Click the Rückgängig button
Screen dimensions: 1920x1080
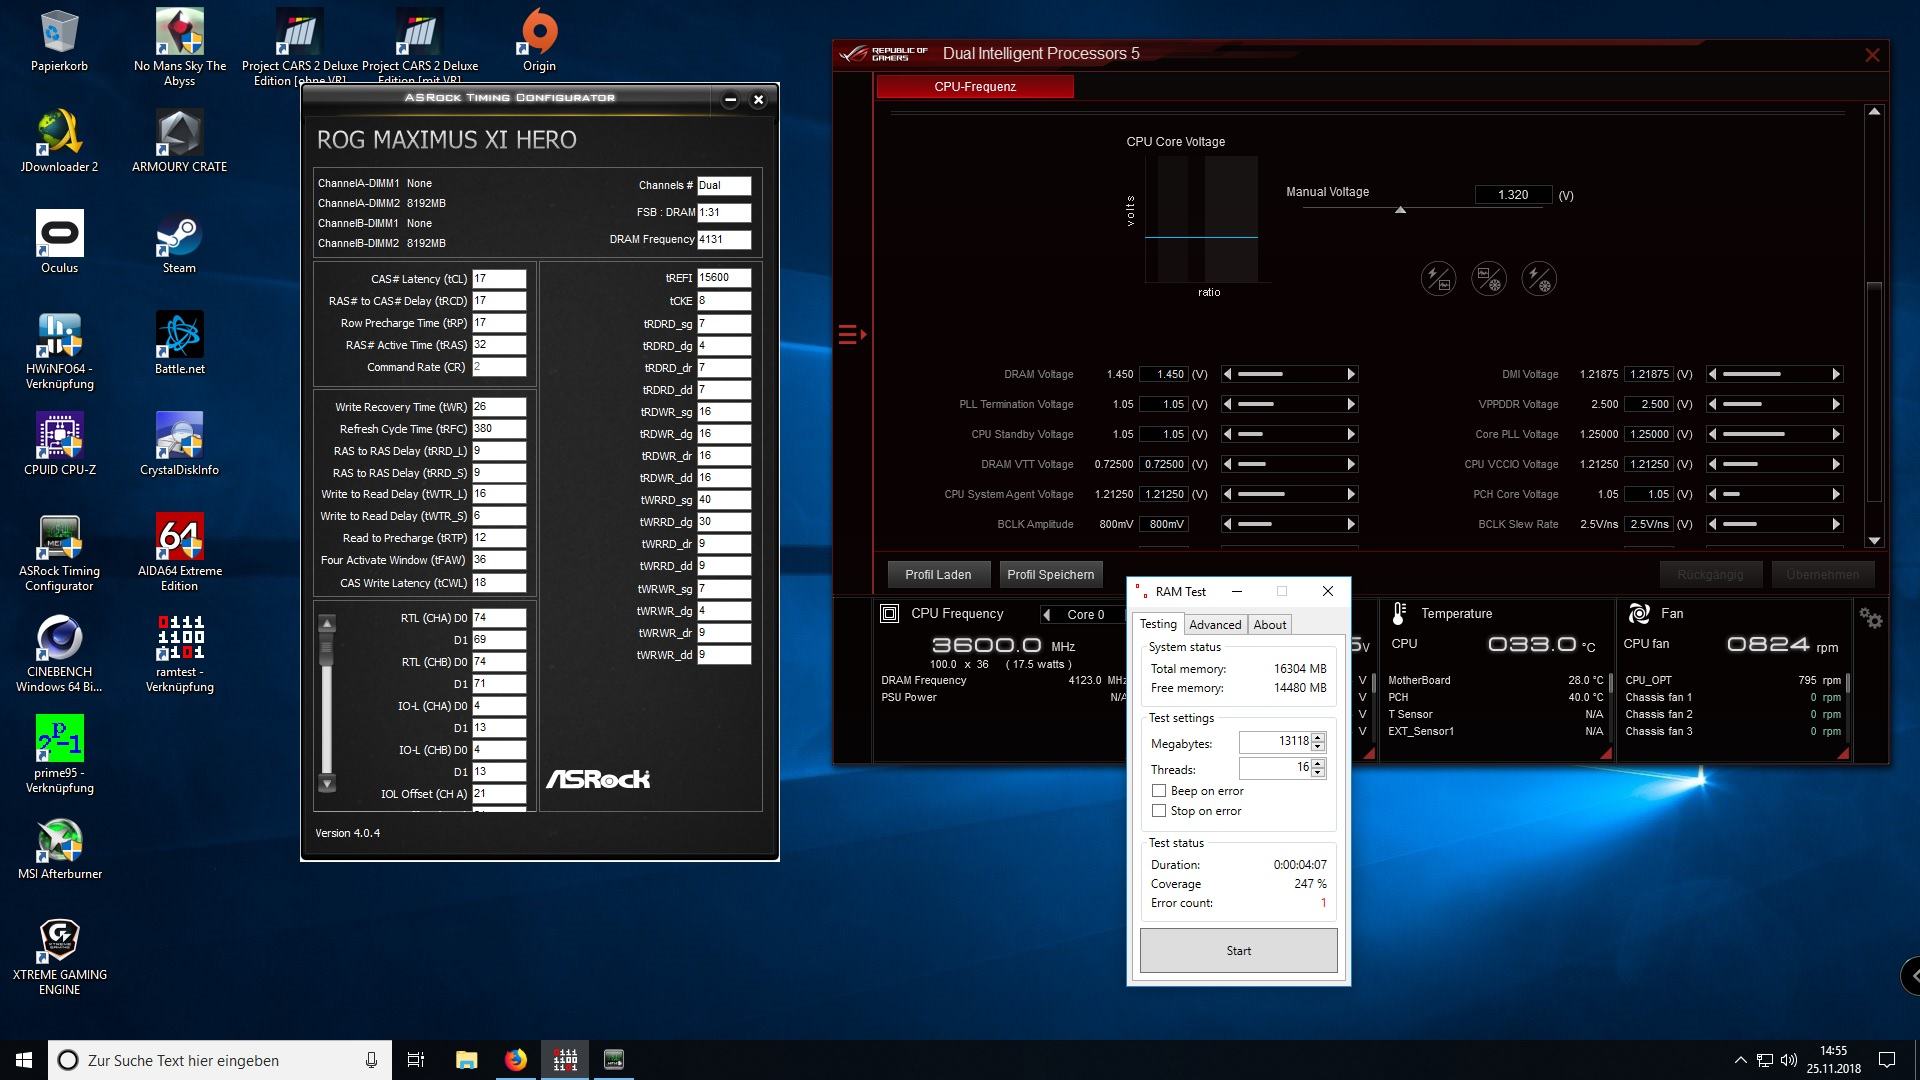(x=1710, y=574)
